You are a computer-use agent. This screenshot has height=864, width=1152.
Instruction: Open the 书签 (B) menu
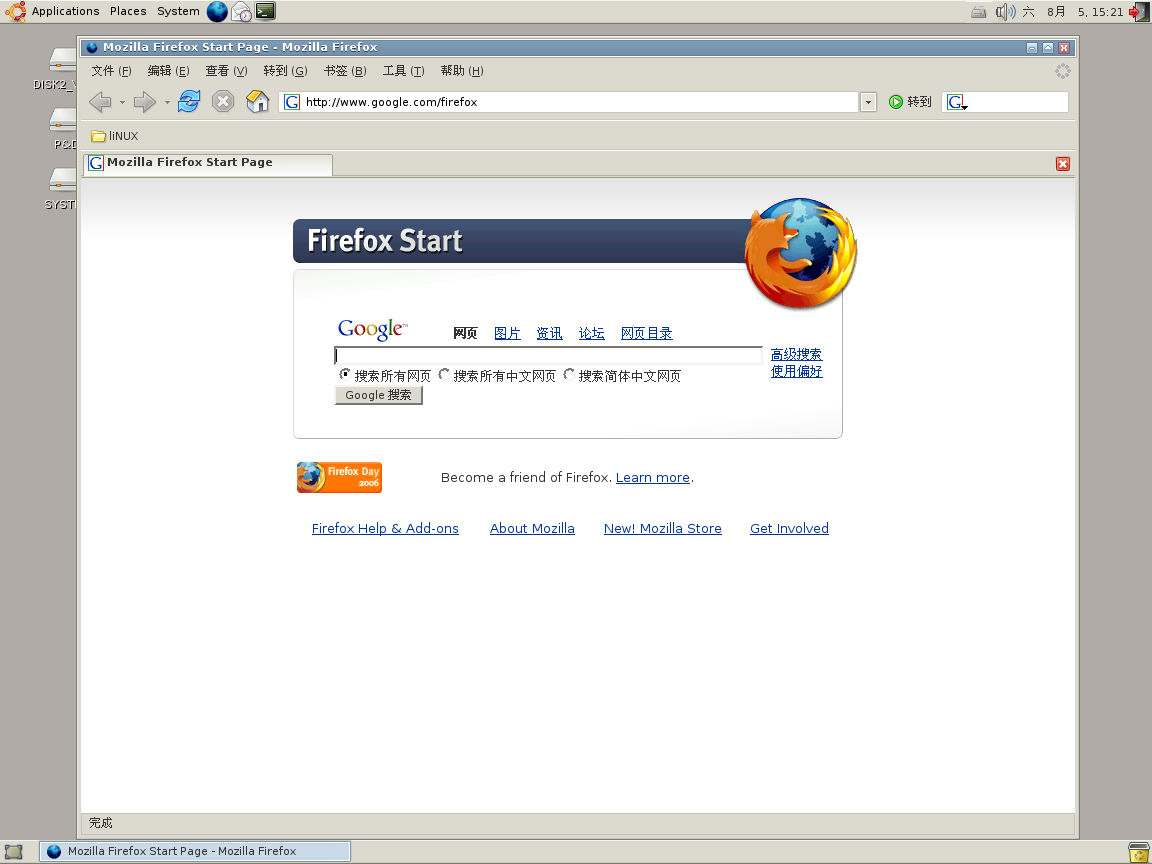point(345,71)
